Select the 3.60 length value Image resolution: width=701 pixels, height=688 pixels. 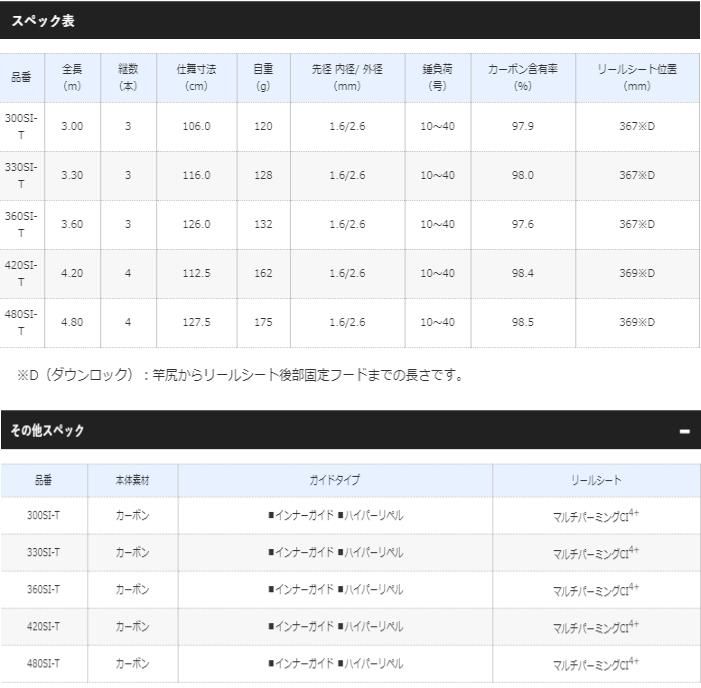tap(72, 224)
